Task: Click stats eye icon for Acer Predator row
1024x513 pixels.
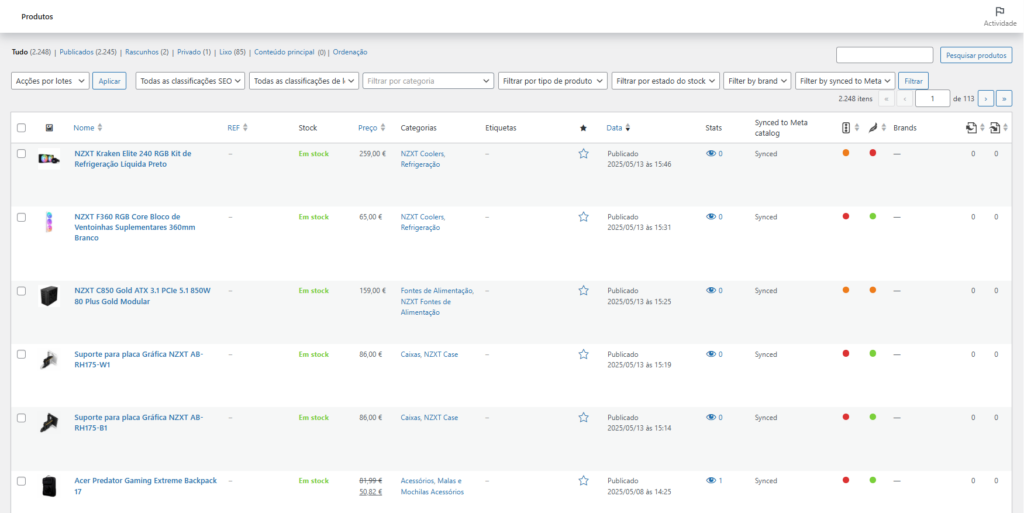Action: click(711, 480)
